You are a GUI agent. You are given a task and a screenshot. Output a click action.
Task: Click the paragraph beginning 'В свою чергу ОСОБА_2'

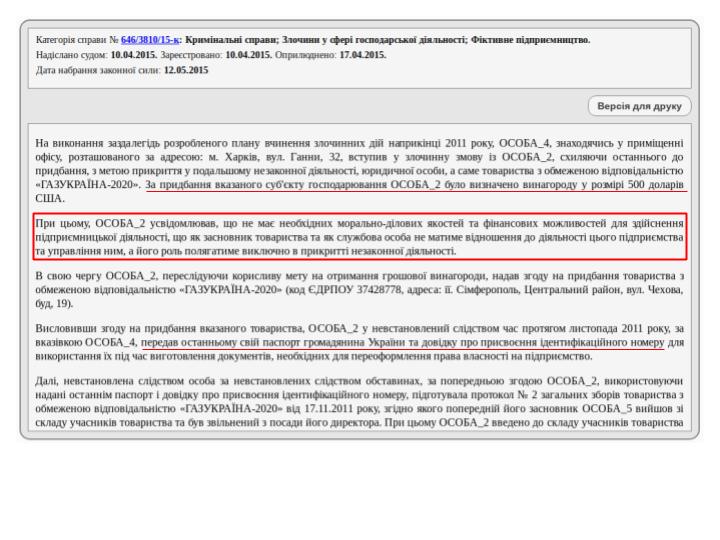click(x=359, y=288)
